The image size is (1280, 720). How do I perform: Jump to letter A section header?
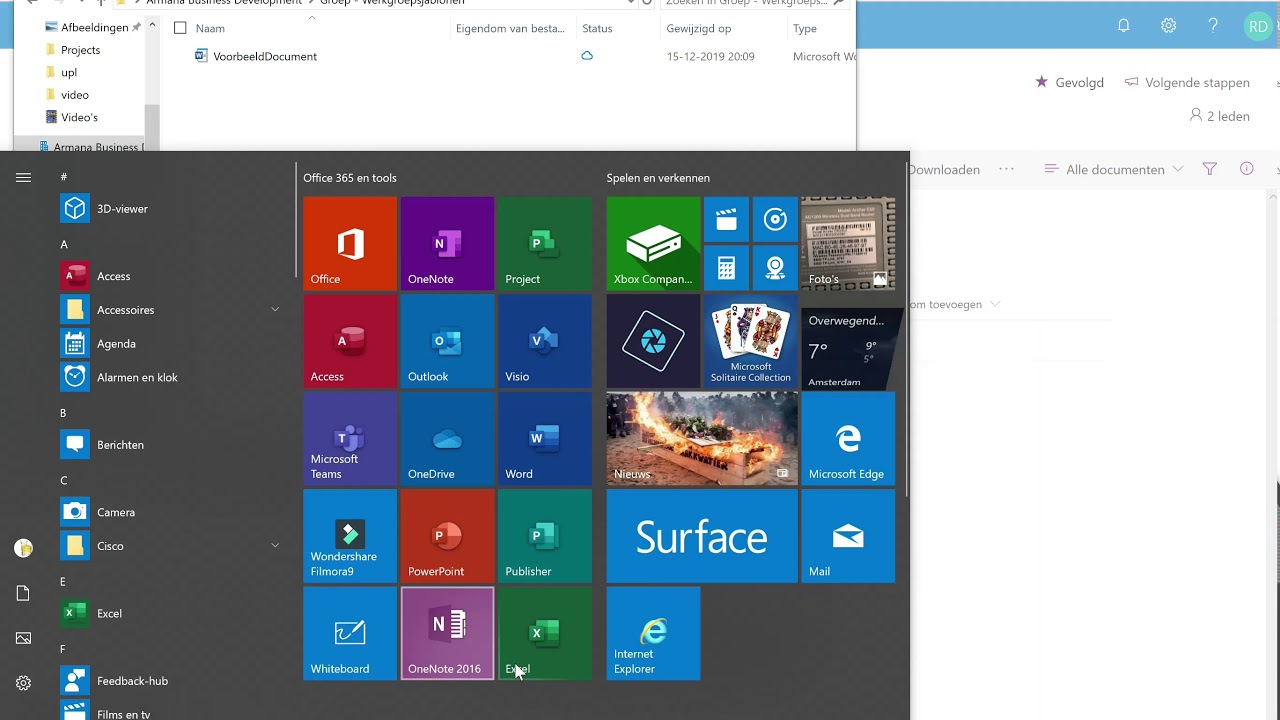tap(64, 244)
